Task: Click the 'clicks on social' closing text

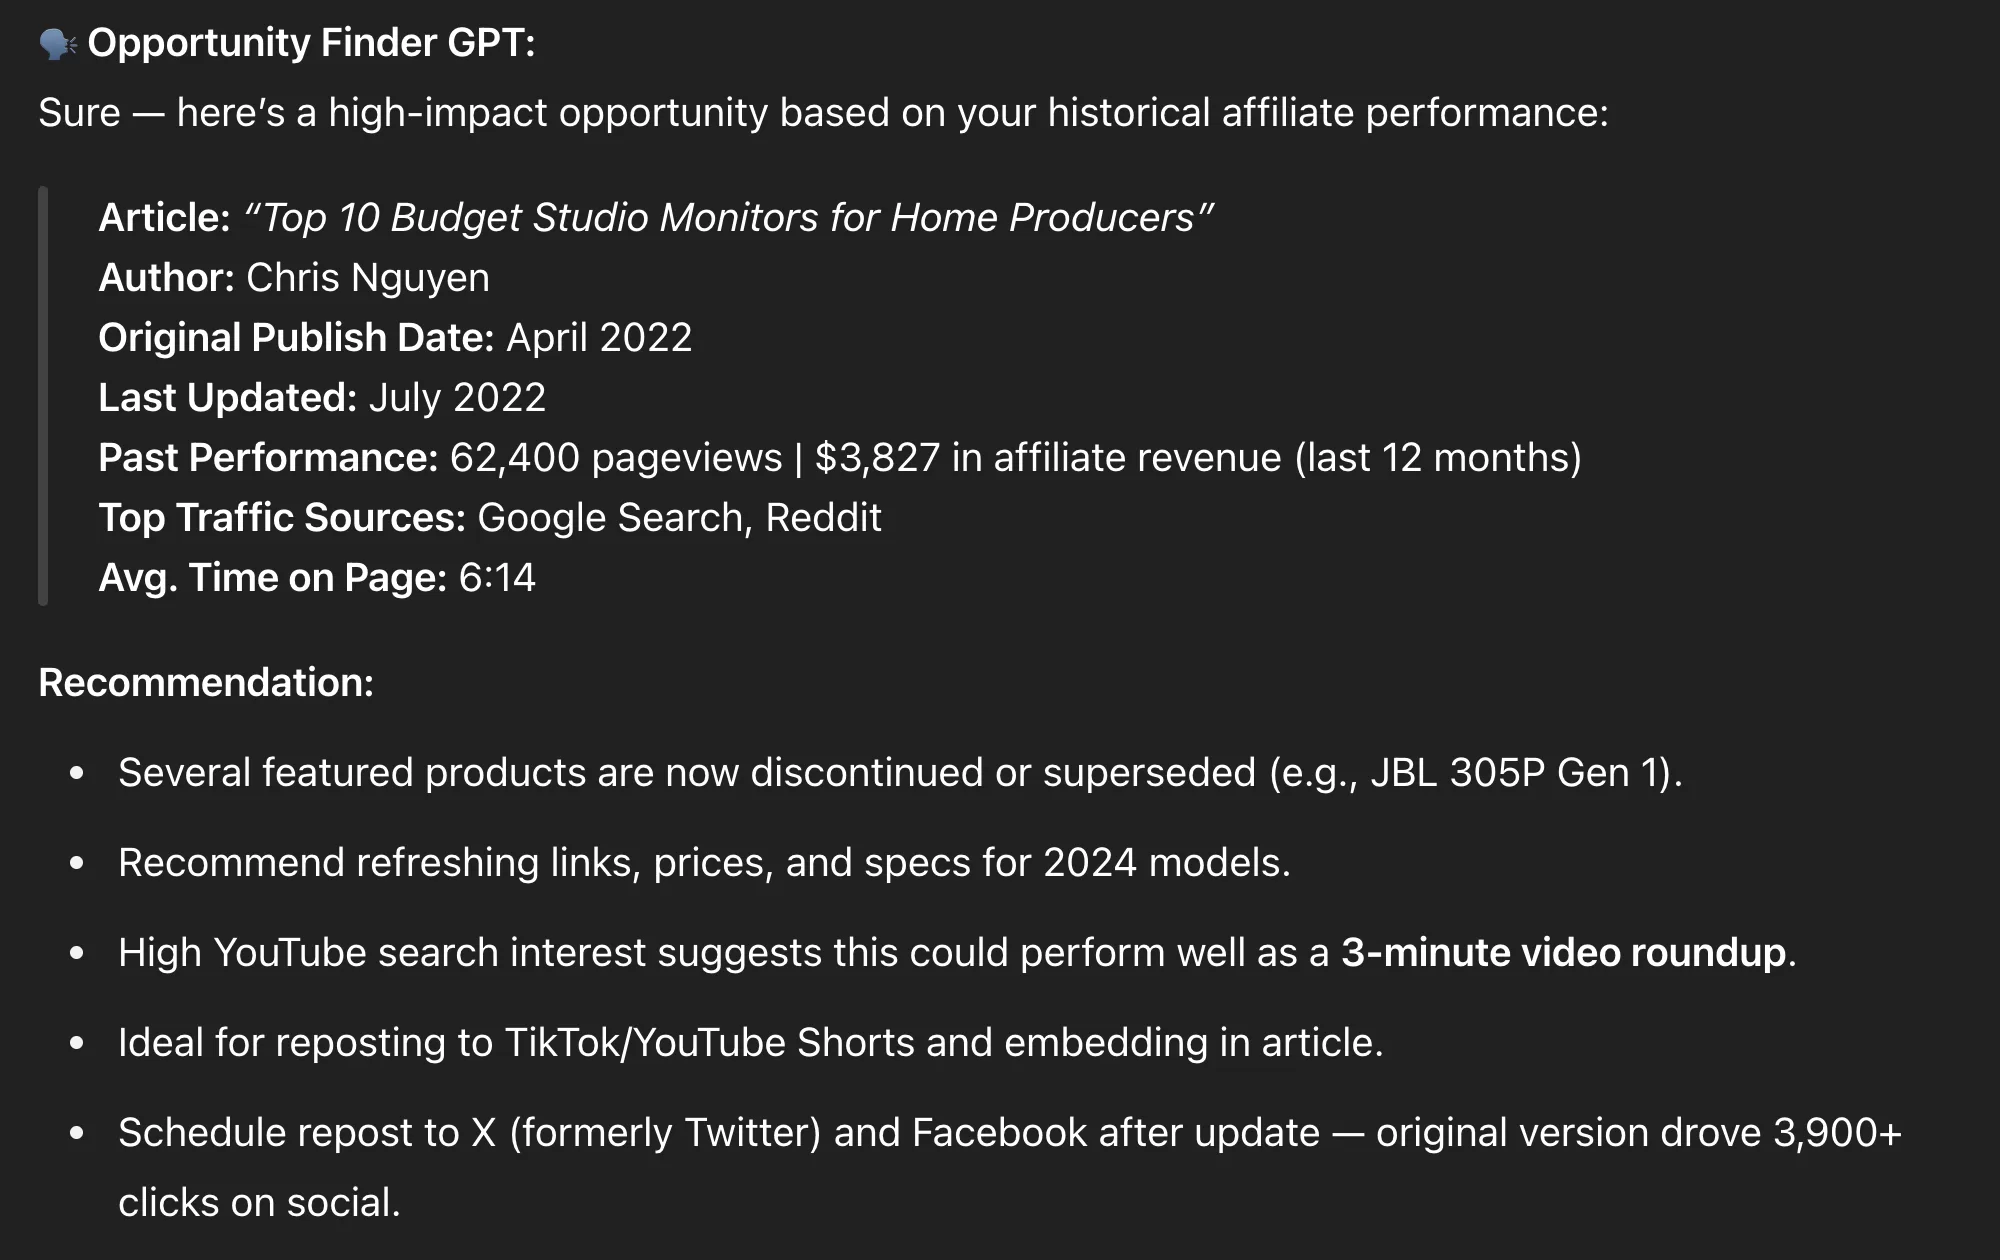Action: point(259,1202)
